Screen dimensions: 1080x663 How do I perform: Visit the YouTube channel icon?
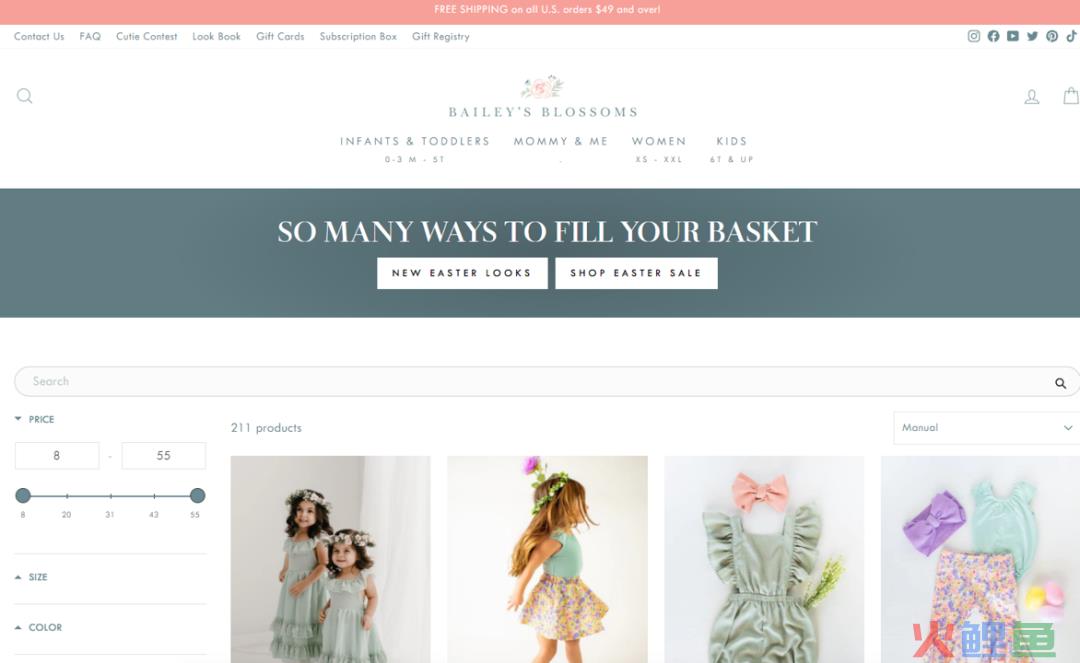click(1012, 36)
